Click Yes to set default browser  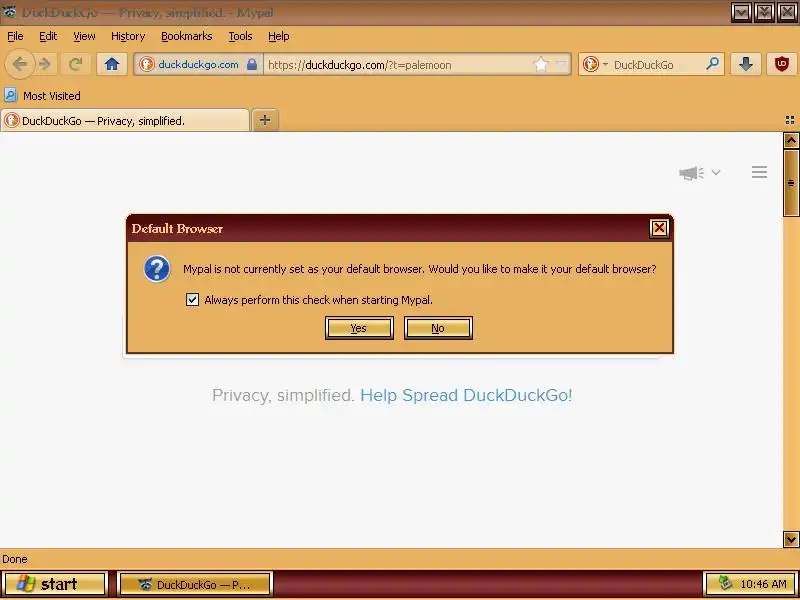[359, 328]
